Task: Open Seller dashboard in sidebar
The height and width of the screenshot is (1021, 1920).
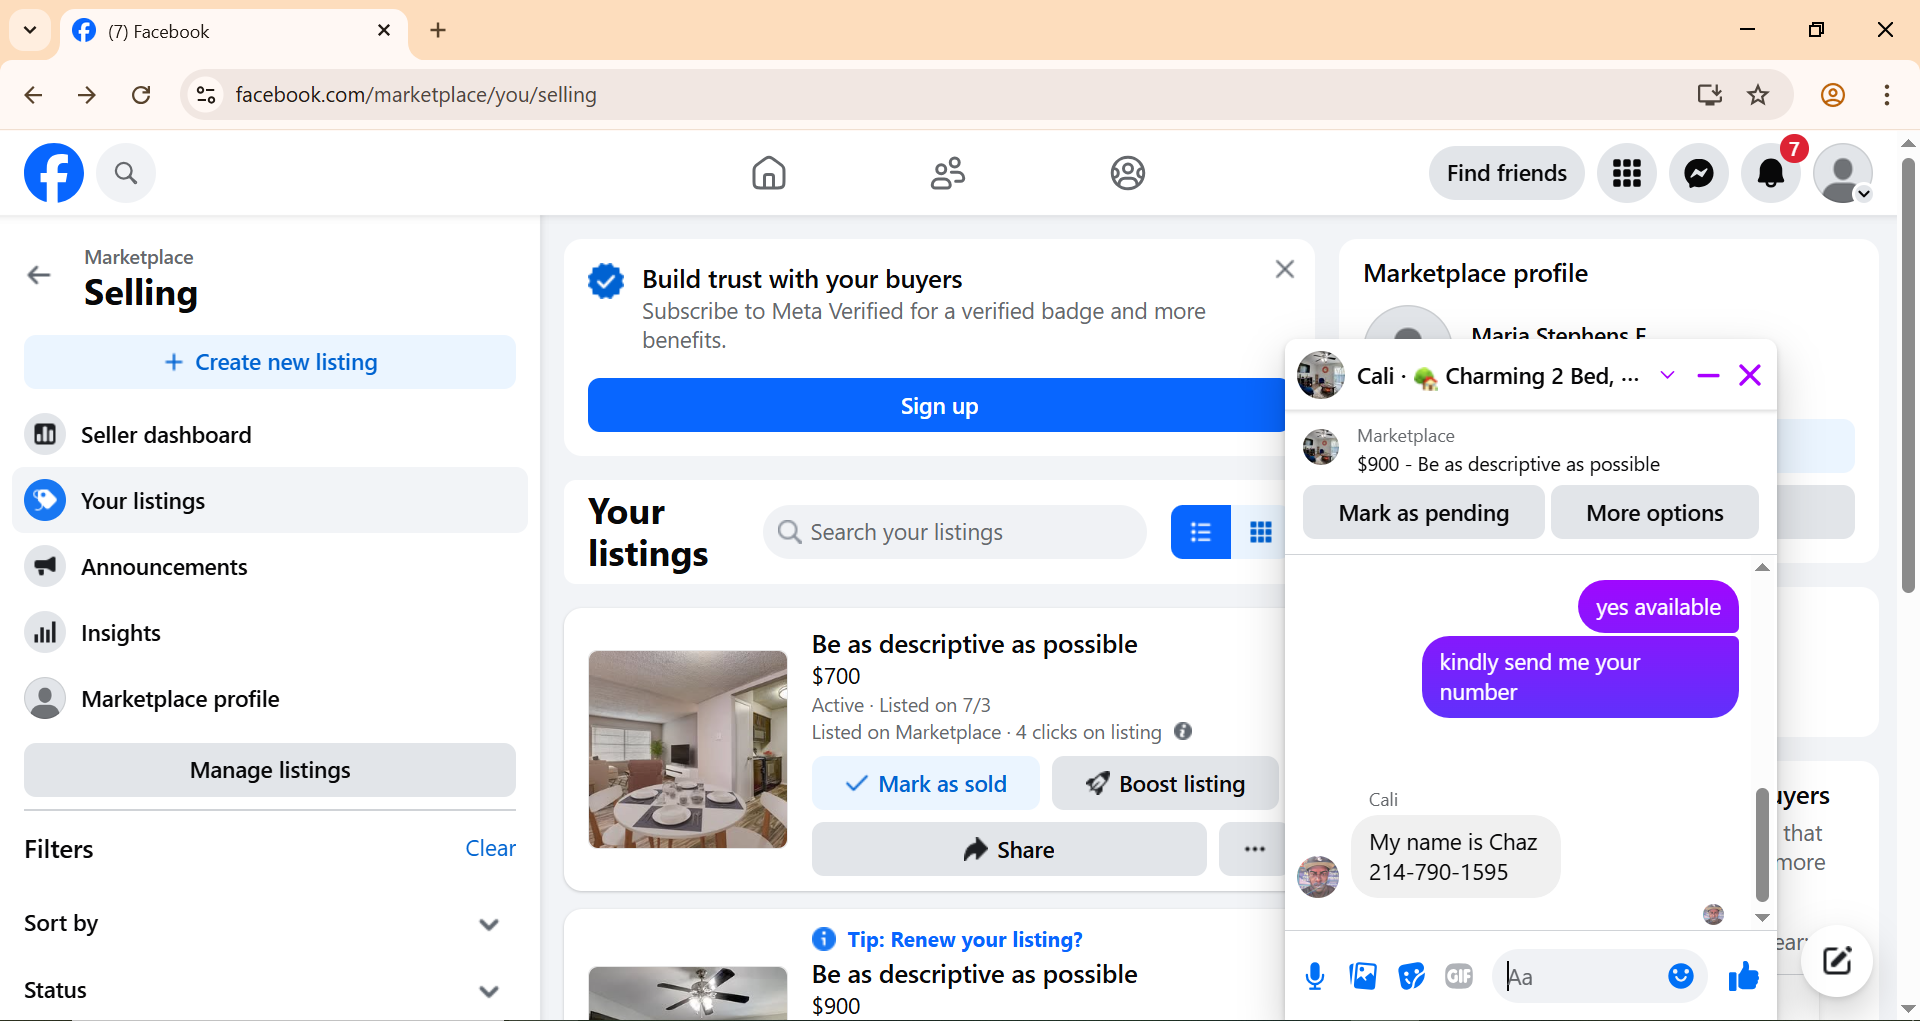Action: click(x=270, y=435)
